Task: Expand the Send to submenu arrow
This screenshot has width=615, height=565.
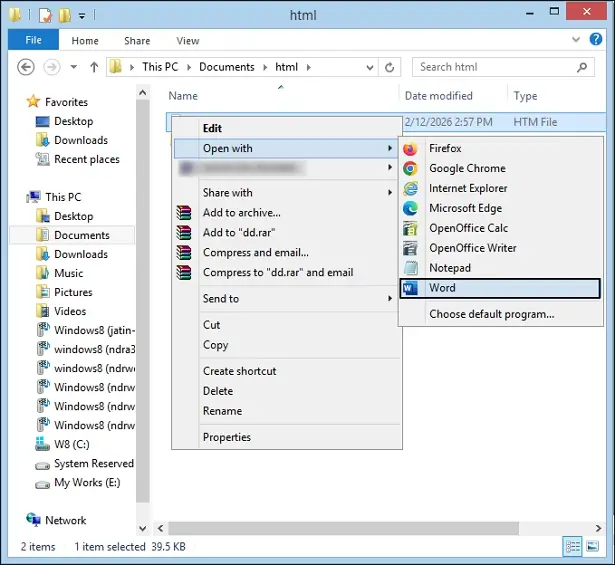Action: tap(390, 299)
